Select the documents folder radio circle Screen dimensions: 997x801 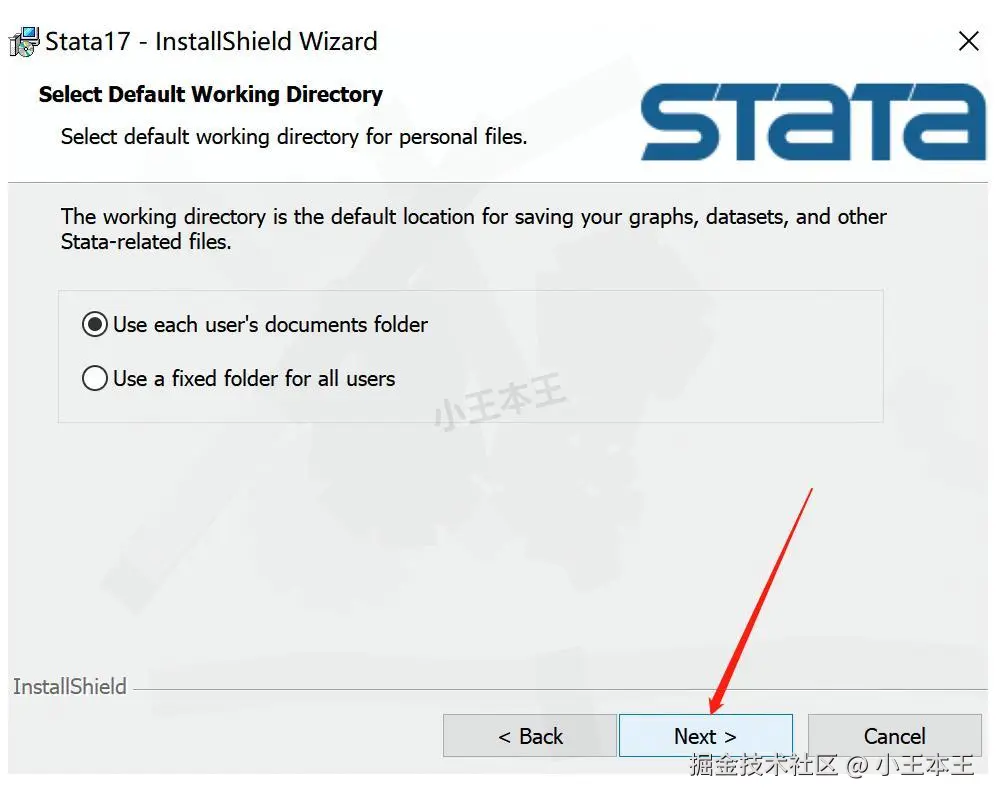(x=95, y=325)
